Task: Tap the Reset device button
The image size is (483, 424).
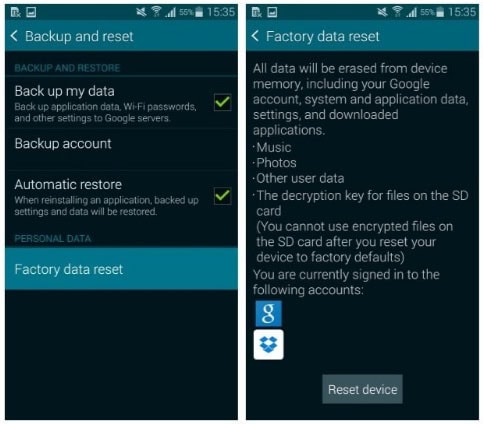Action: pos(362,389)
